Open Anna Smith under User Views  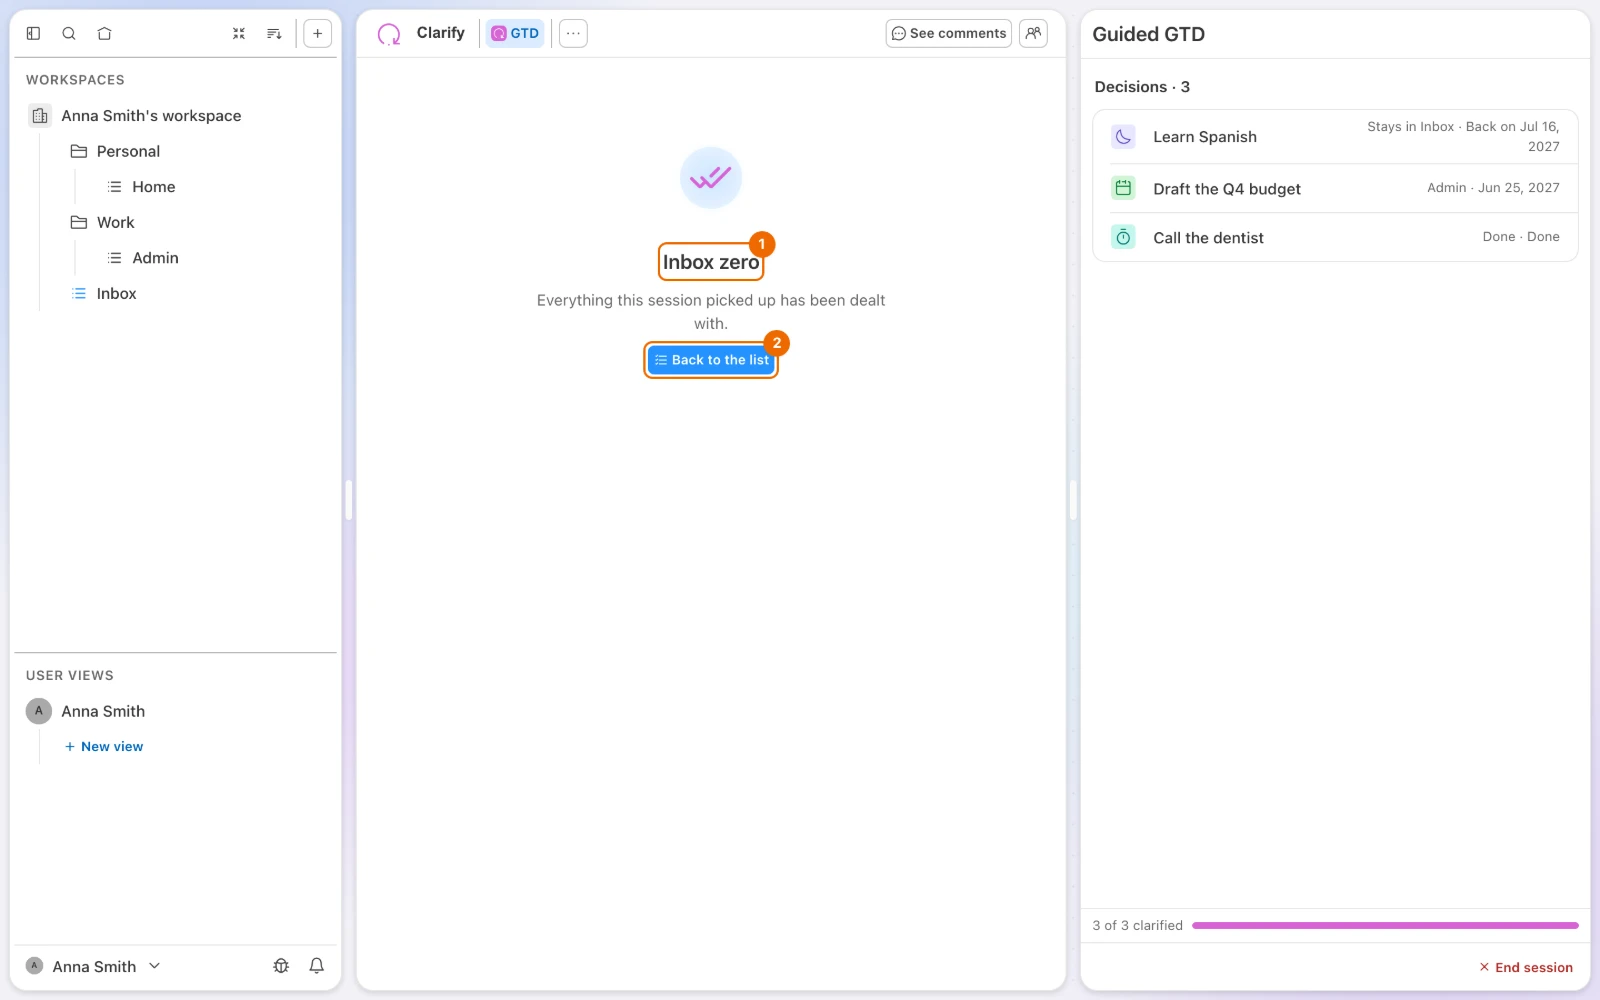pyautogui.click(x=103, y=711)
